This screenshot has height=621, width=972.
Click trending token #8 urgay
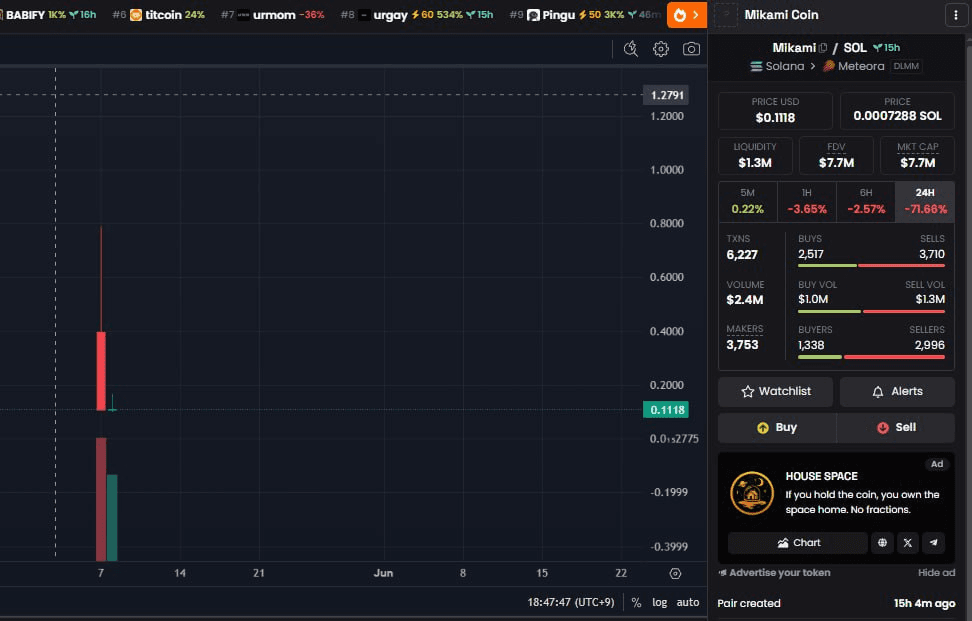(417, 14)
